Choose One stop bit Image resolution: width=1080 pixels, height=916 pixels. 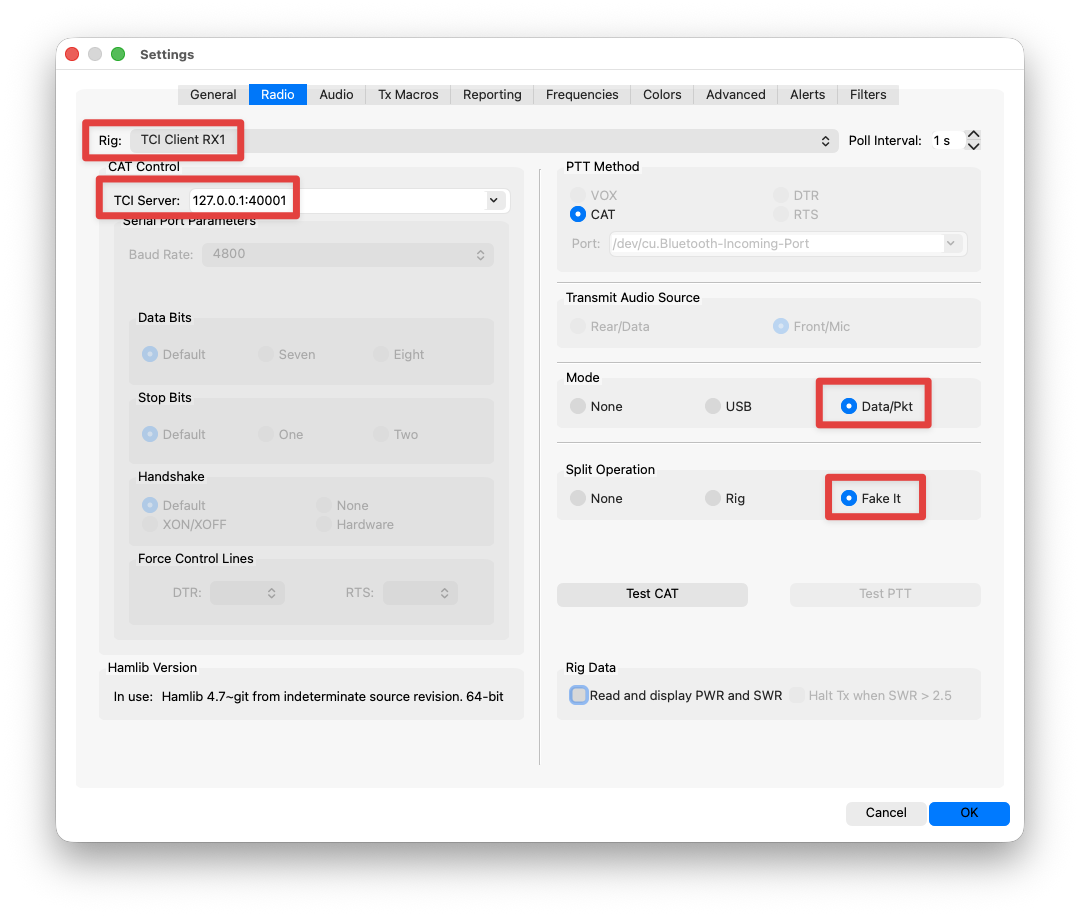click(x=281, y=434)
